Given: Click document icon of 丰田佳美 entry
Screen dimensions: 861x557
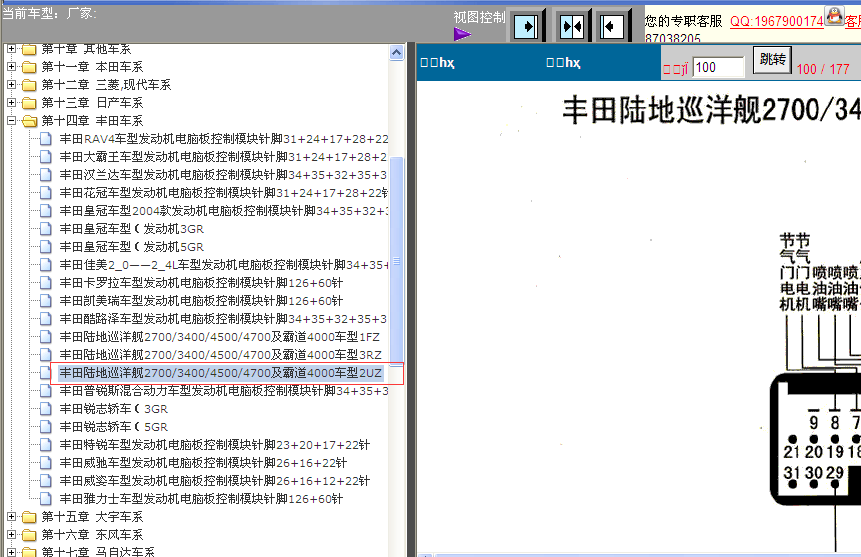Looking at the screenshot, I should [46, 265].
